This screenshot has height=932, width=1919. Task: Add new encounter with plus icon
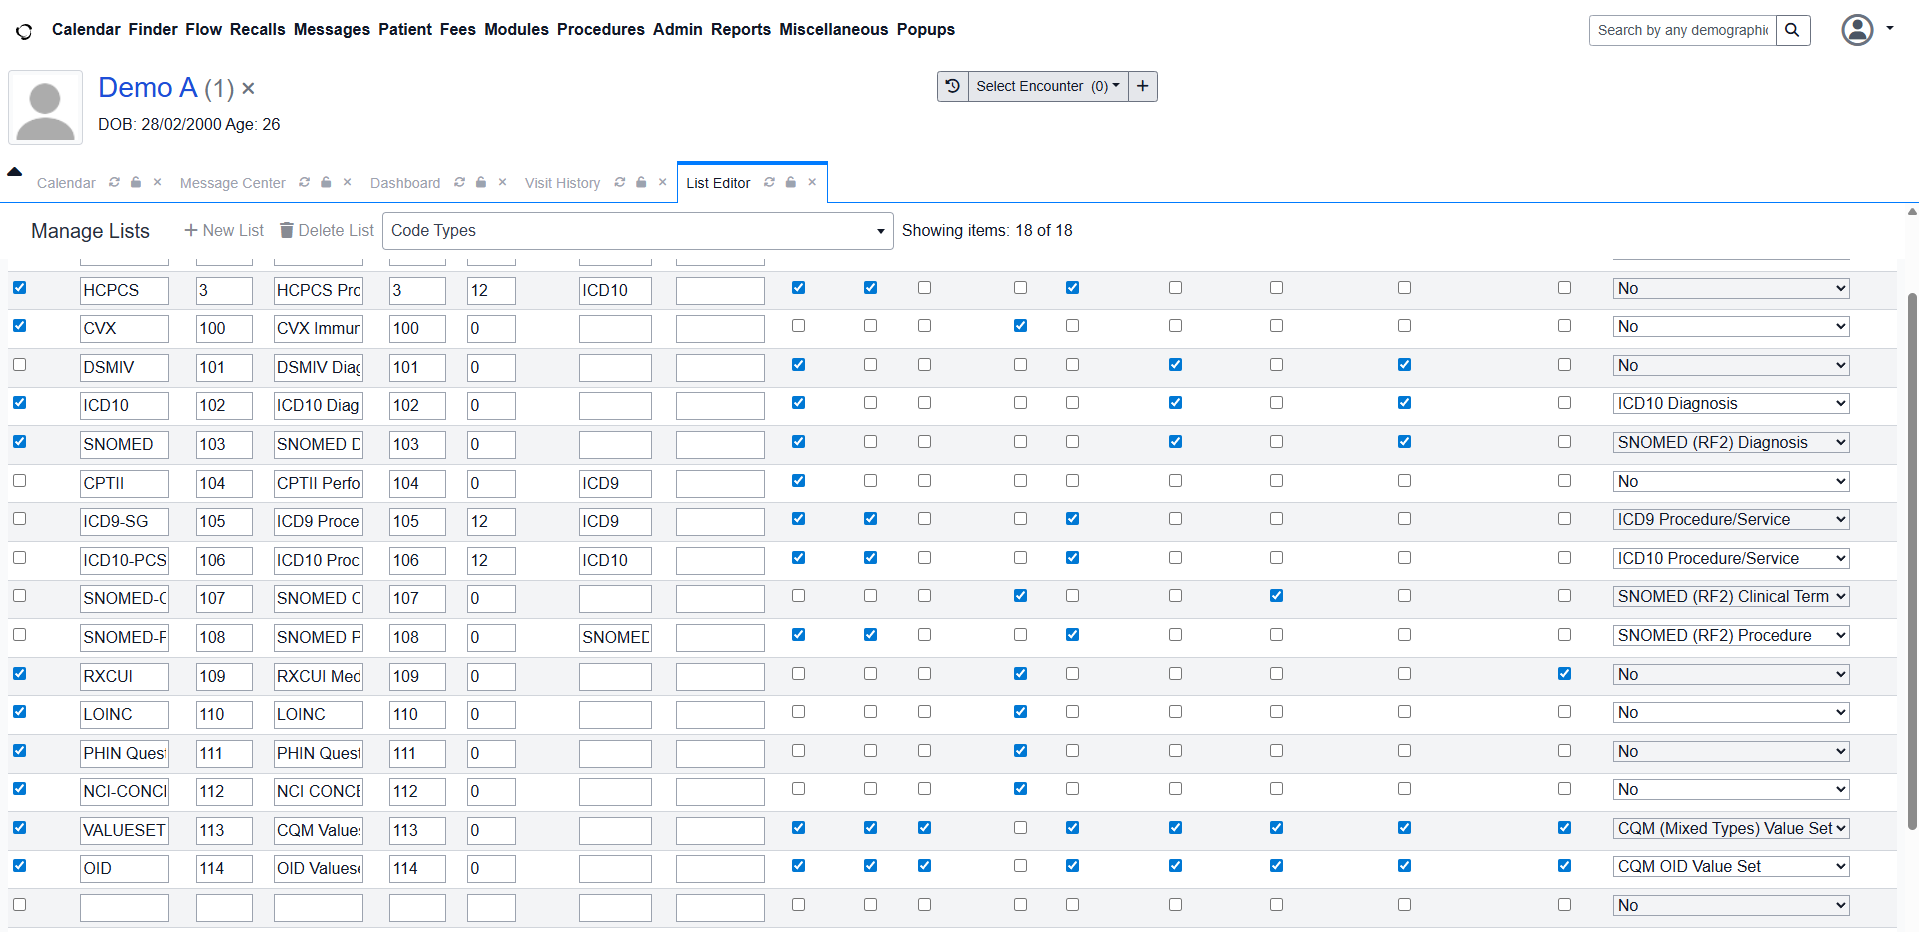point(1142,86)
